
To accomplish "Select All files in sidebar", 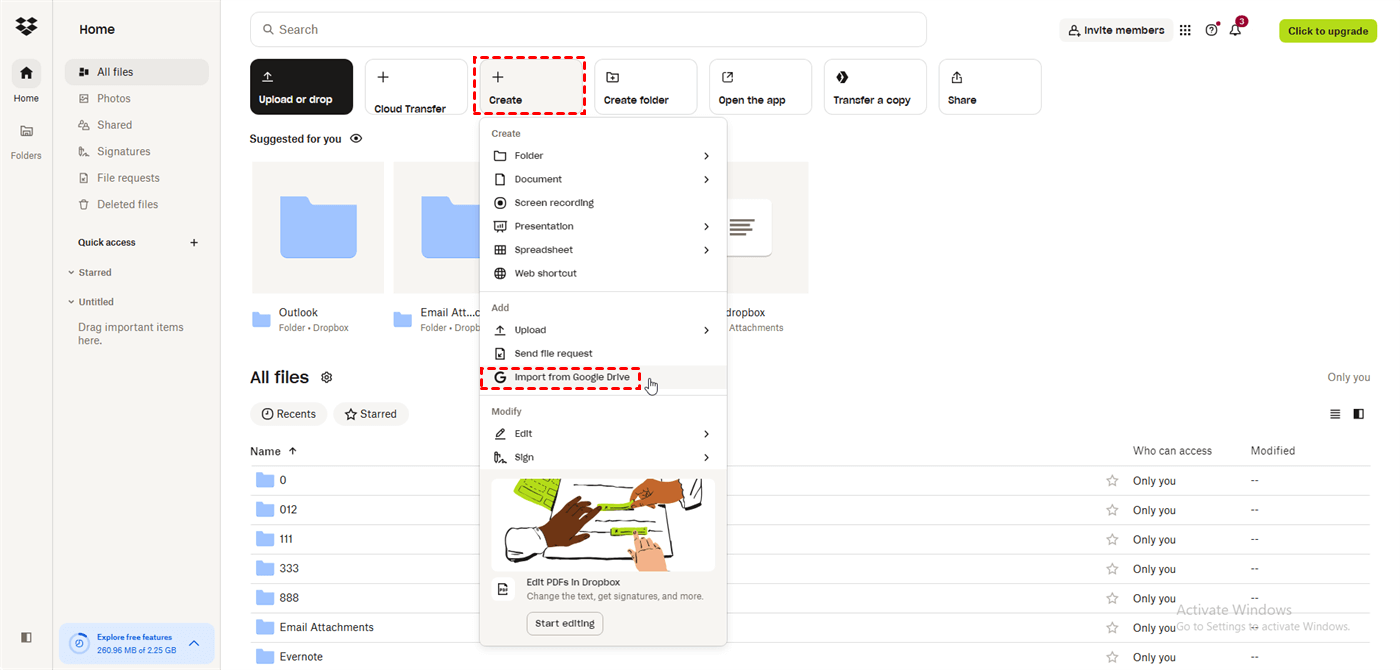I will click(x=137, y=72).
